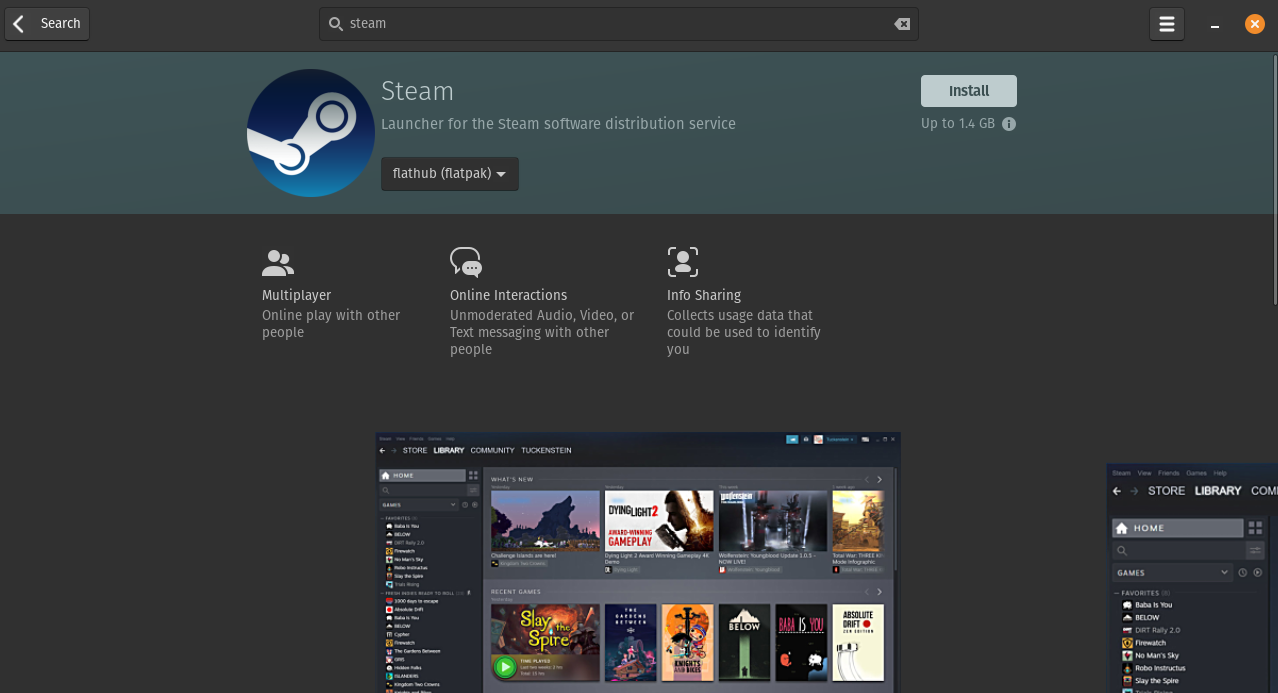Click the Online Interactions heading
Viewport: 1278px width, 693px height.
pyautogui.click(x=508, y=295)
